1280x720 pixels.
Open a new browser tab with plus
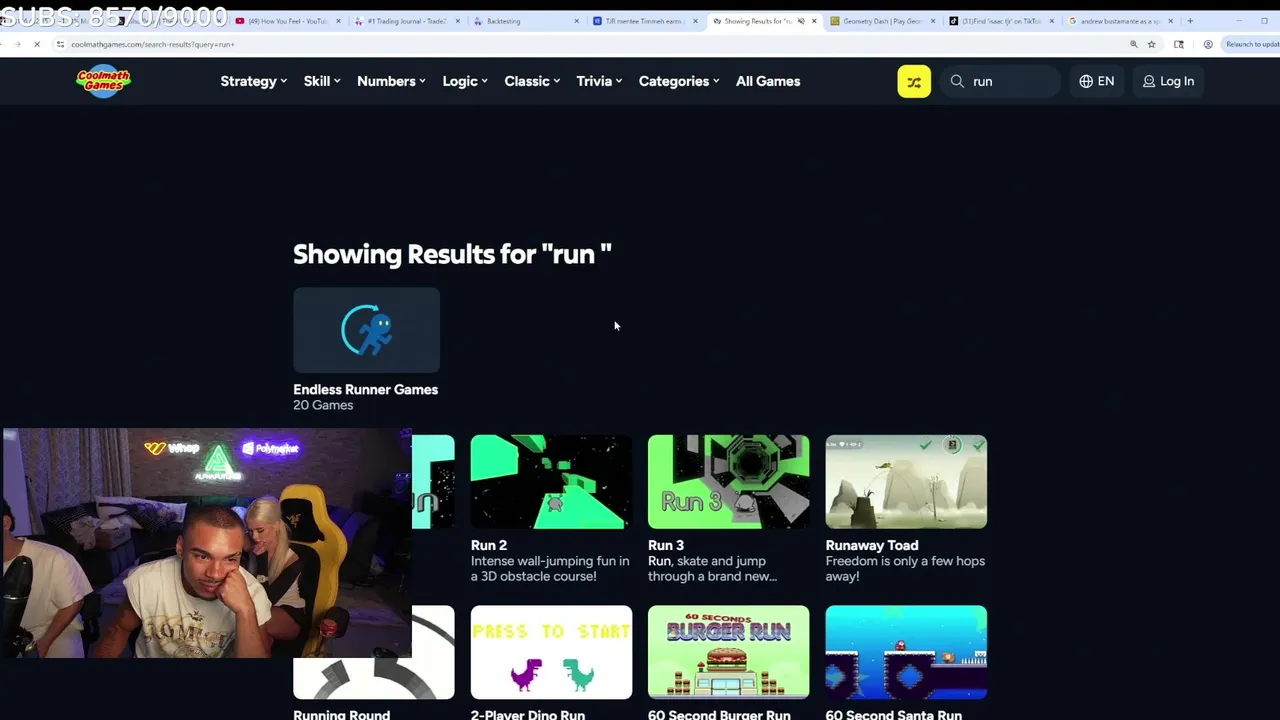click(1190, 21)
